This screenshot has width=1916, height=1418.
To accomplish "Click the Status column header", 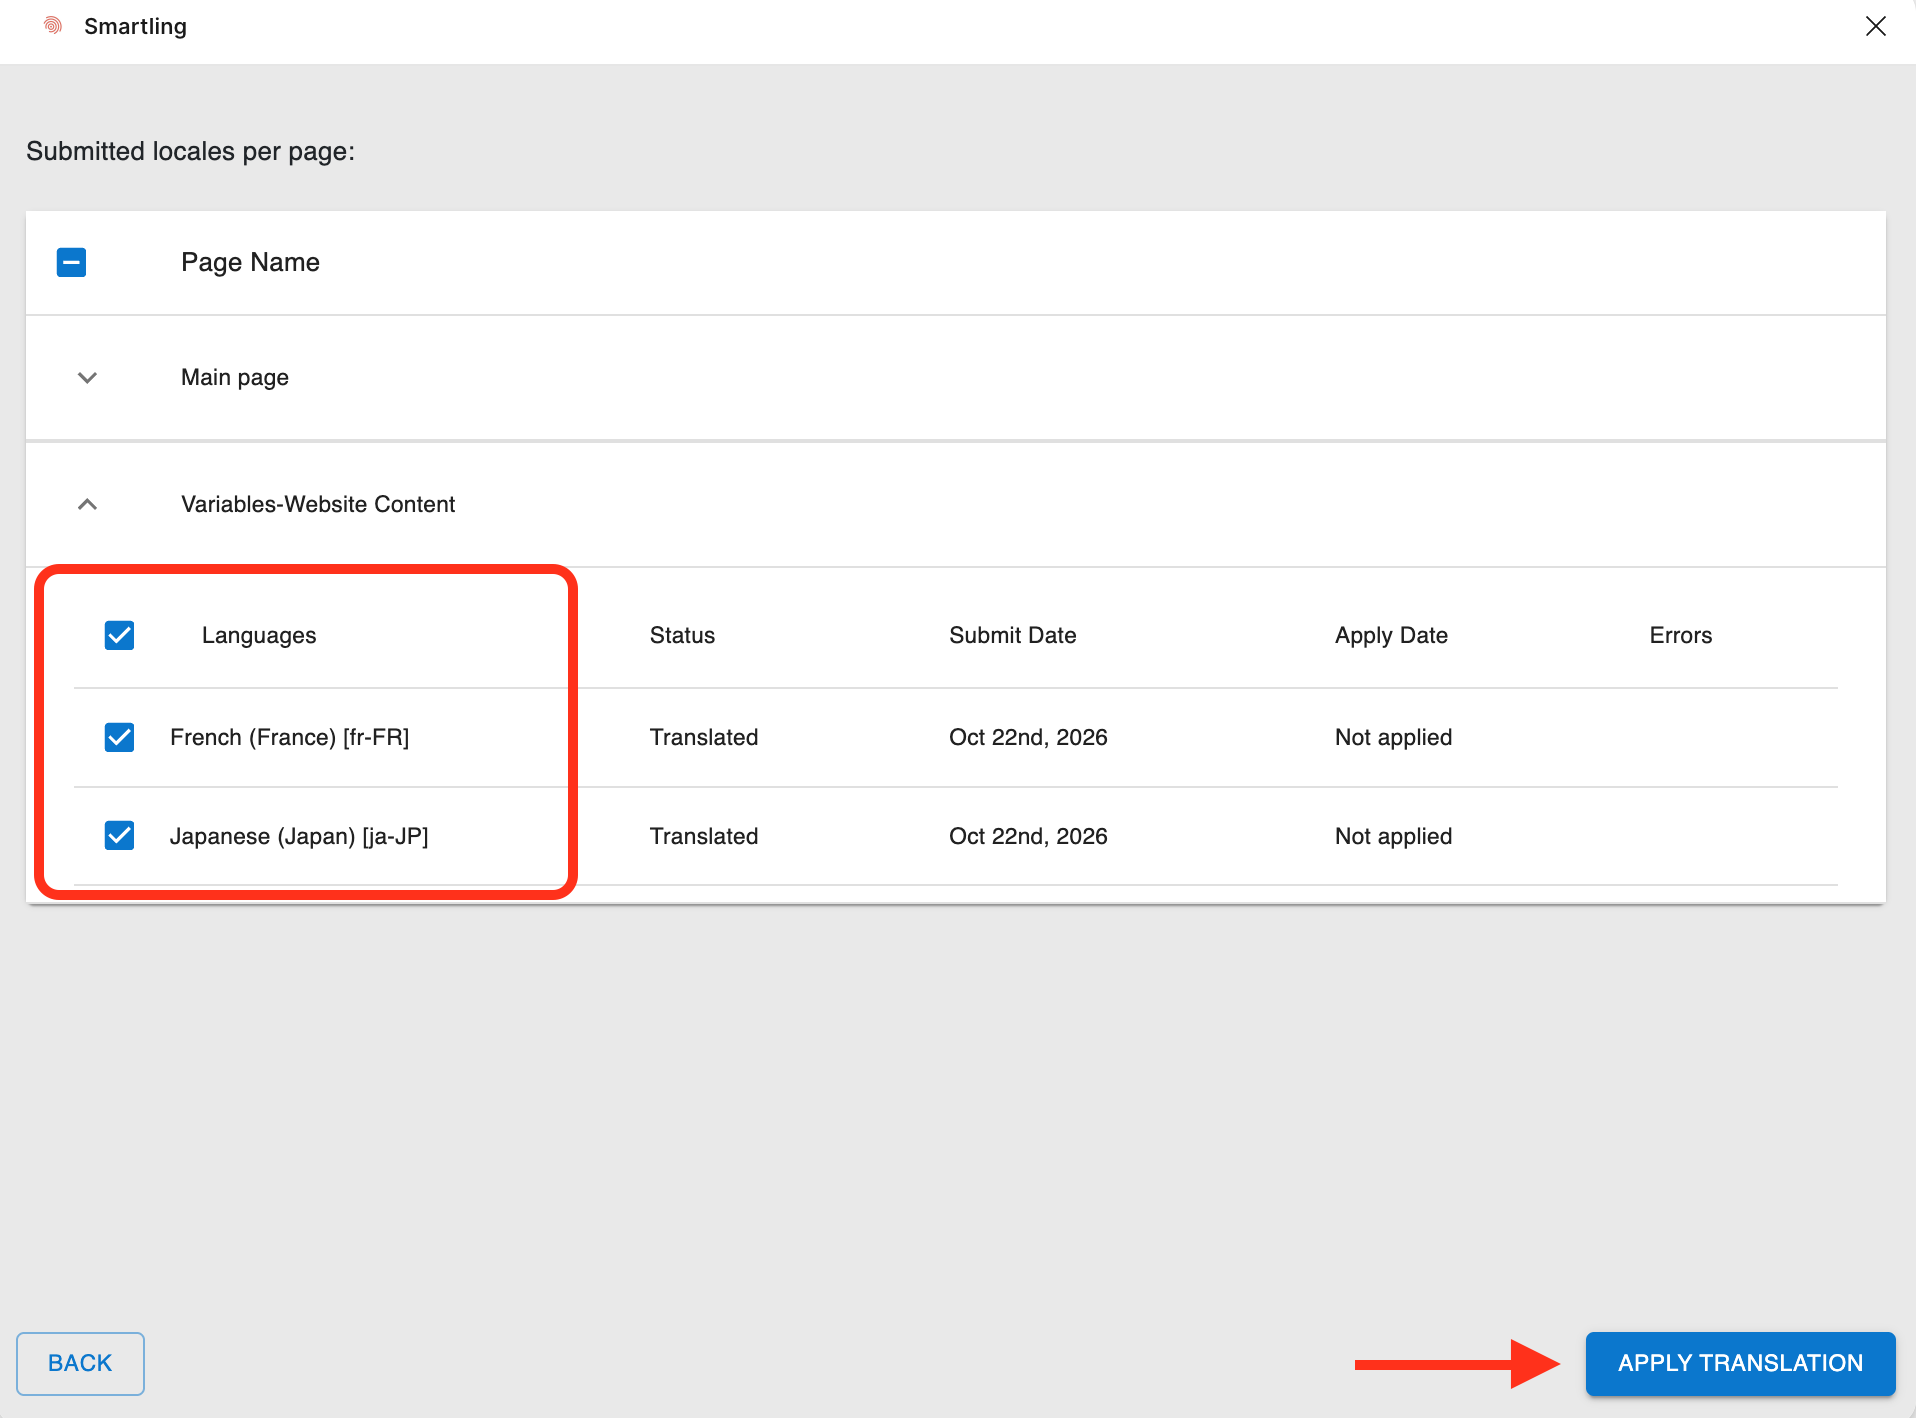I will click(x=682, y=635).
